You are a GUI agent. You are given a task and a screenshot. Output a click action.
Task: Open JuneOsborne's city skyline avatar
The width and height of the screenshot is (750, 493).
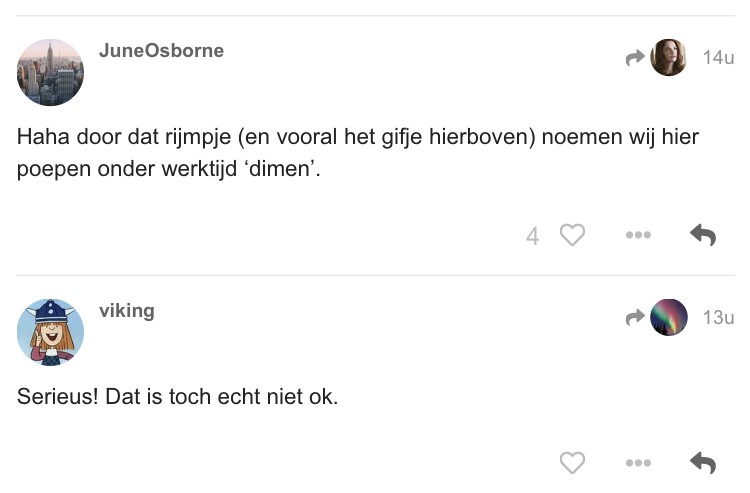pyautogui.click(x=50, y=72)
